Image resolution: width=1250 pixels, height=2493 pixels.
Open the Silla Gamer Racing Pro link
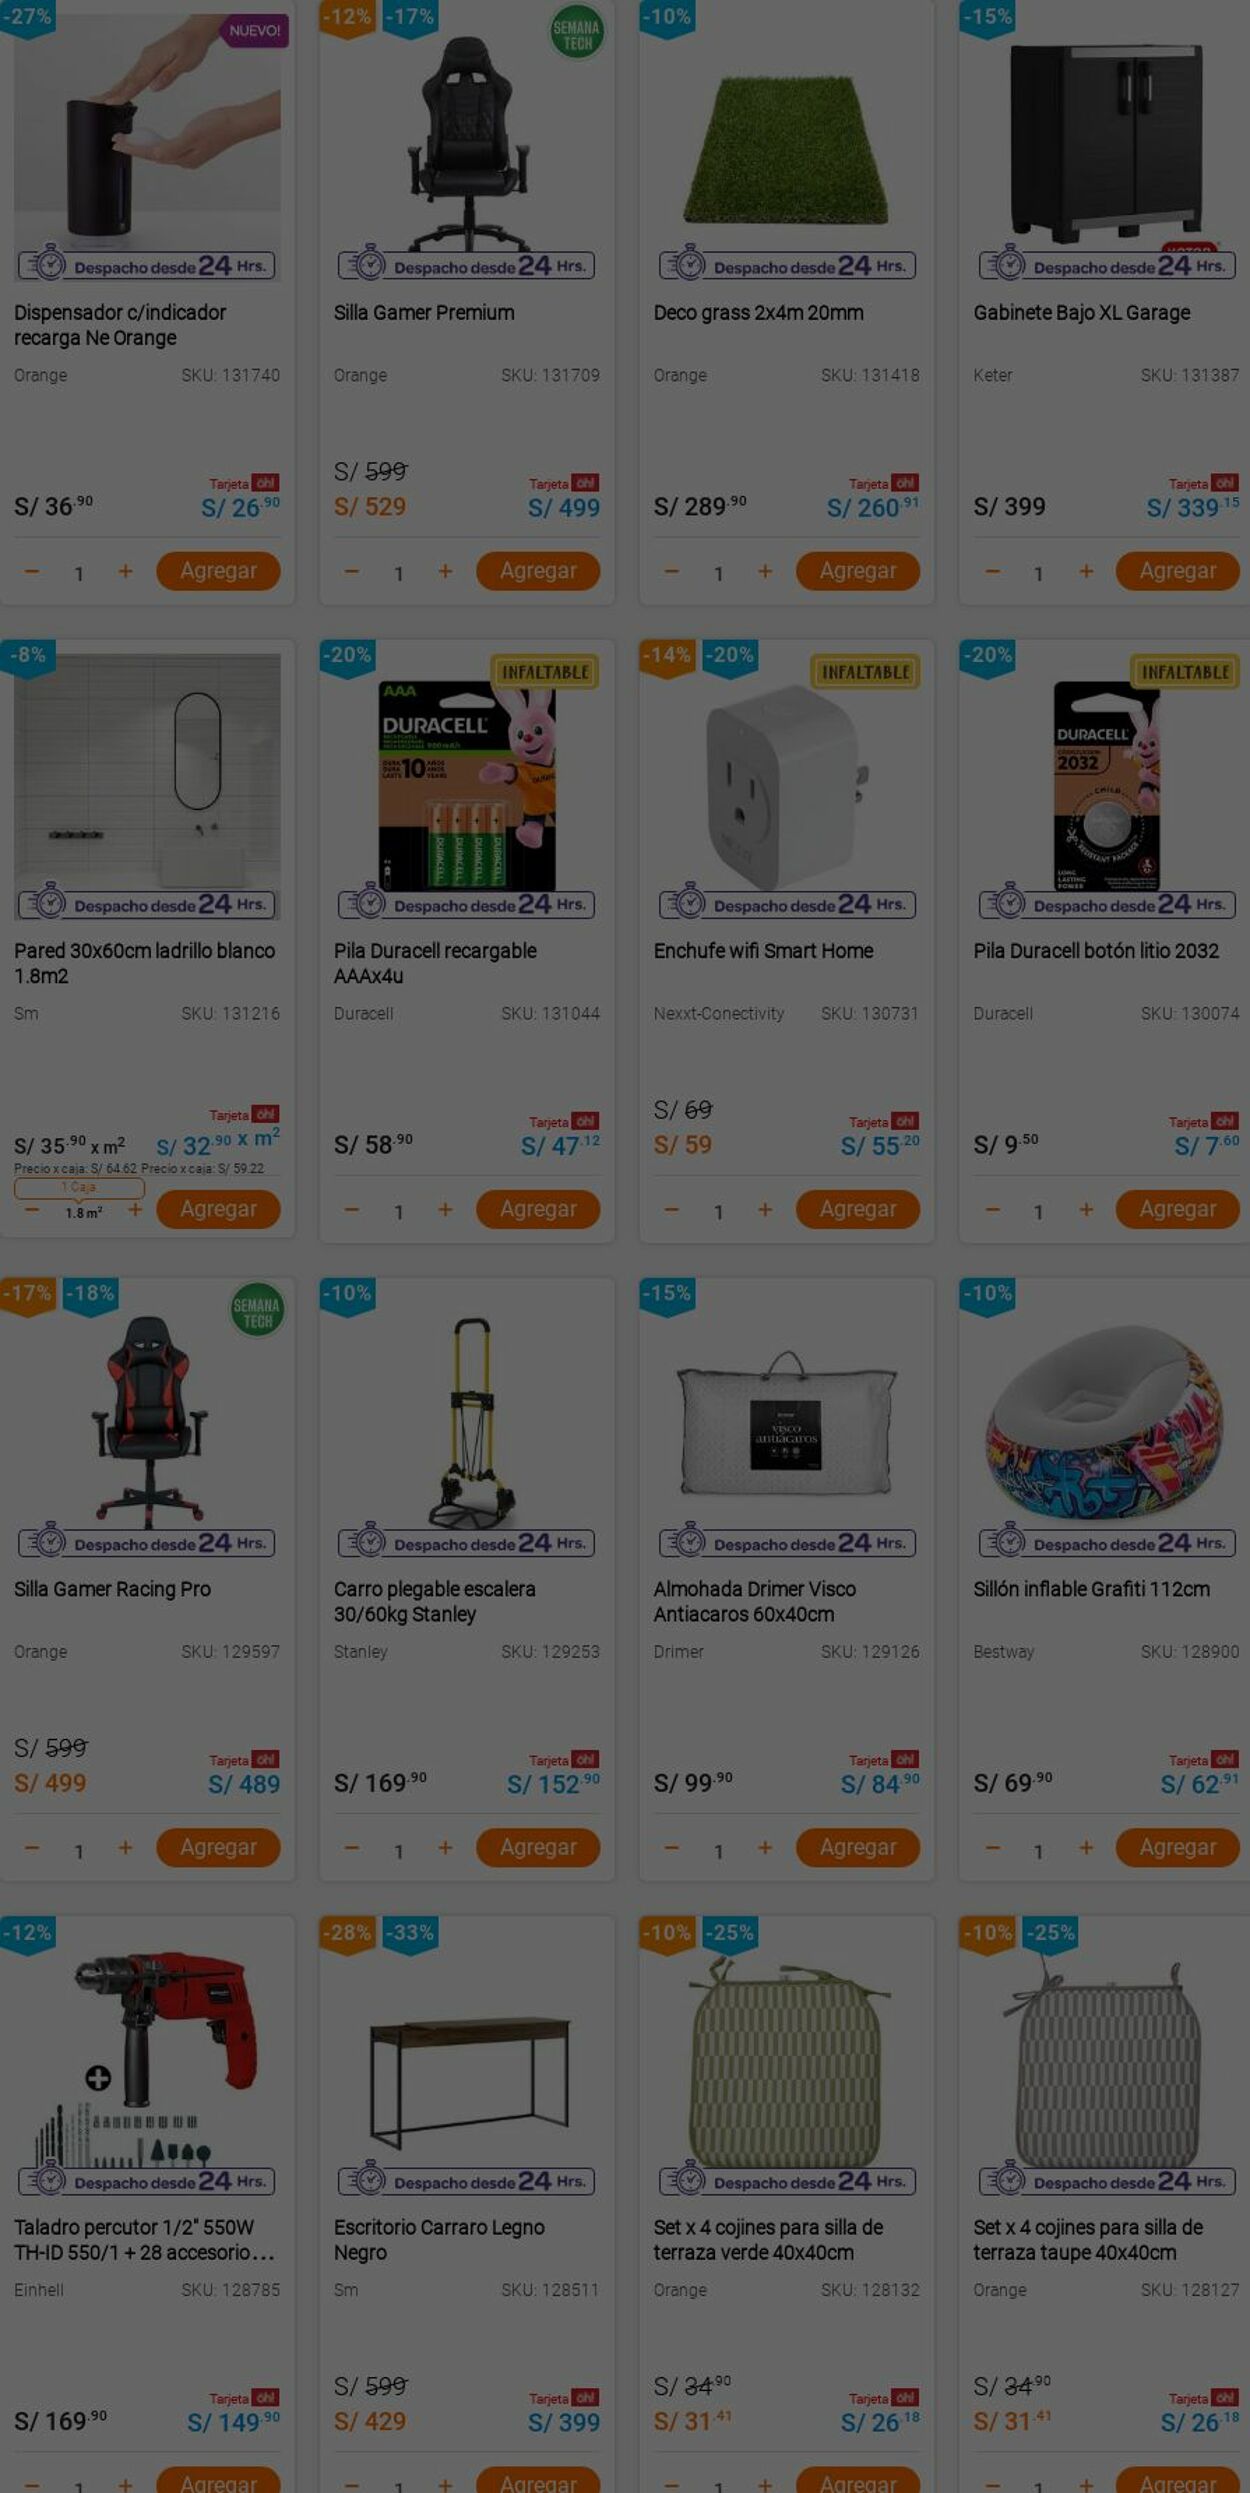point(112,1589)
